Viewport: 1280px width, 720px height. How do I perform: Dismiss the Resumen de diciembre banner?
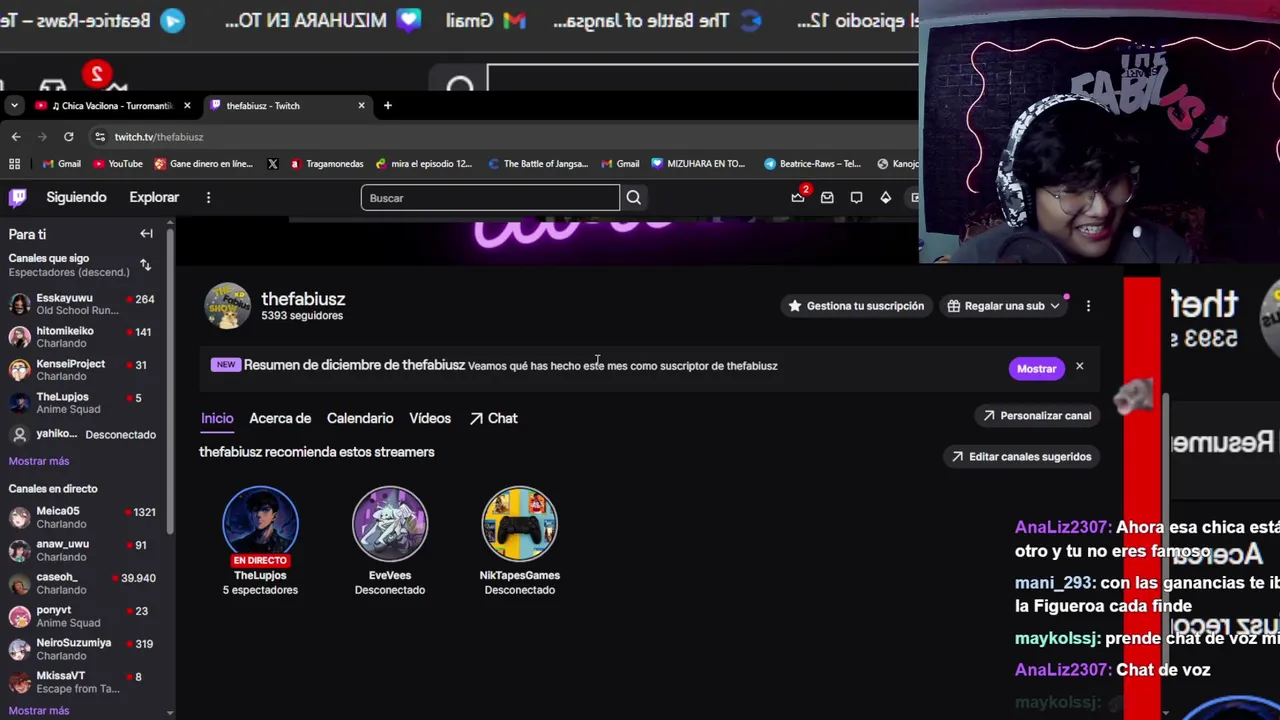1079,367
